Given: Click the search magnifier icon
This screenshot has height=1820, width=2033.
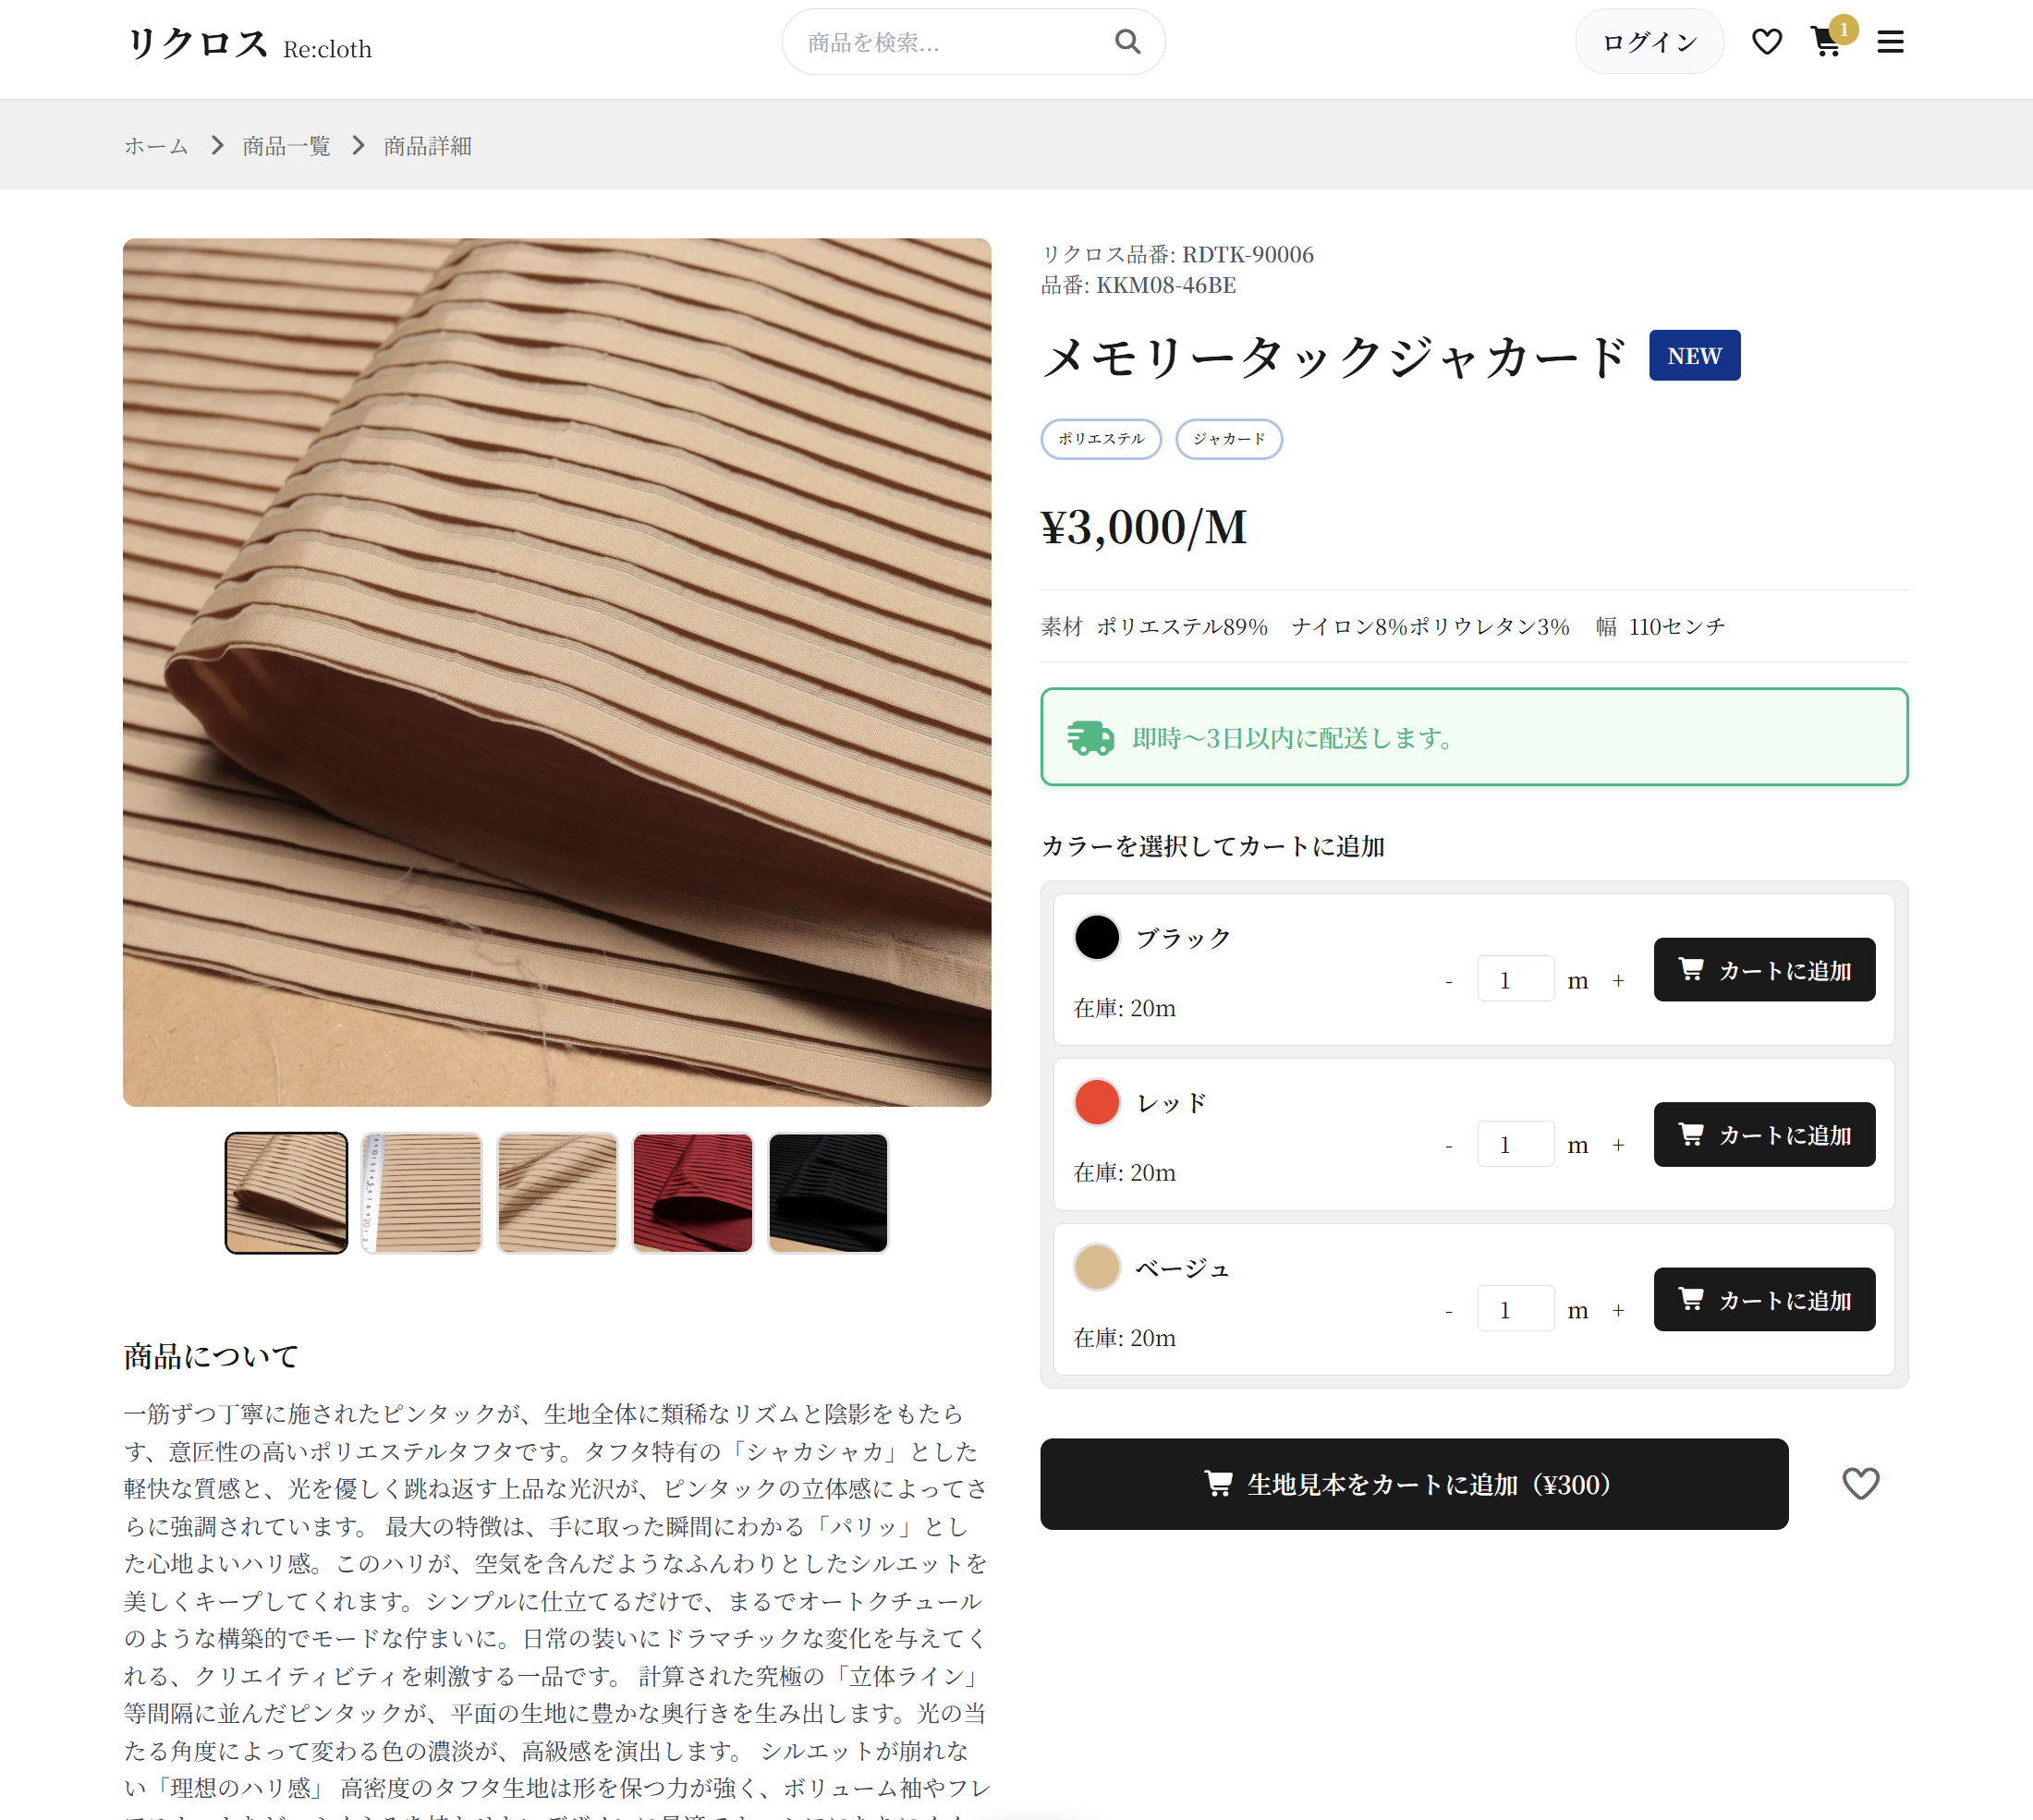Looking at the screenshot, I should click(x=1127, y=42).
